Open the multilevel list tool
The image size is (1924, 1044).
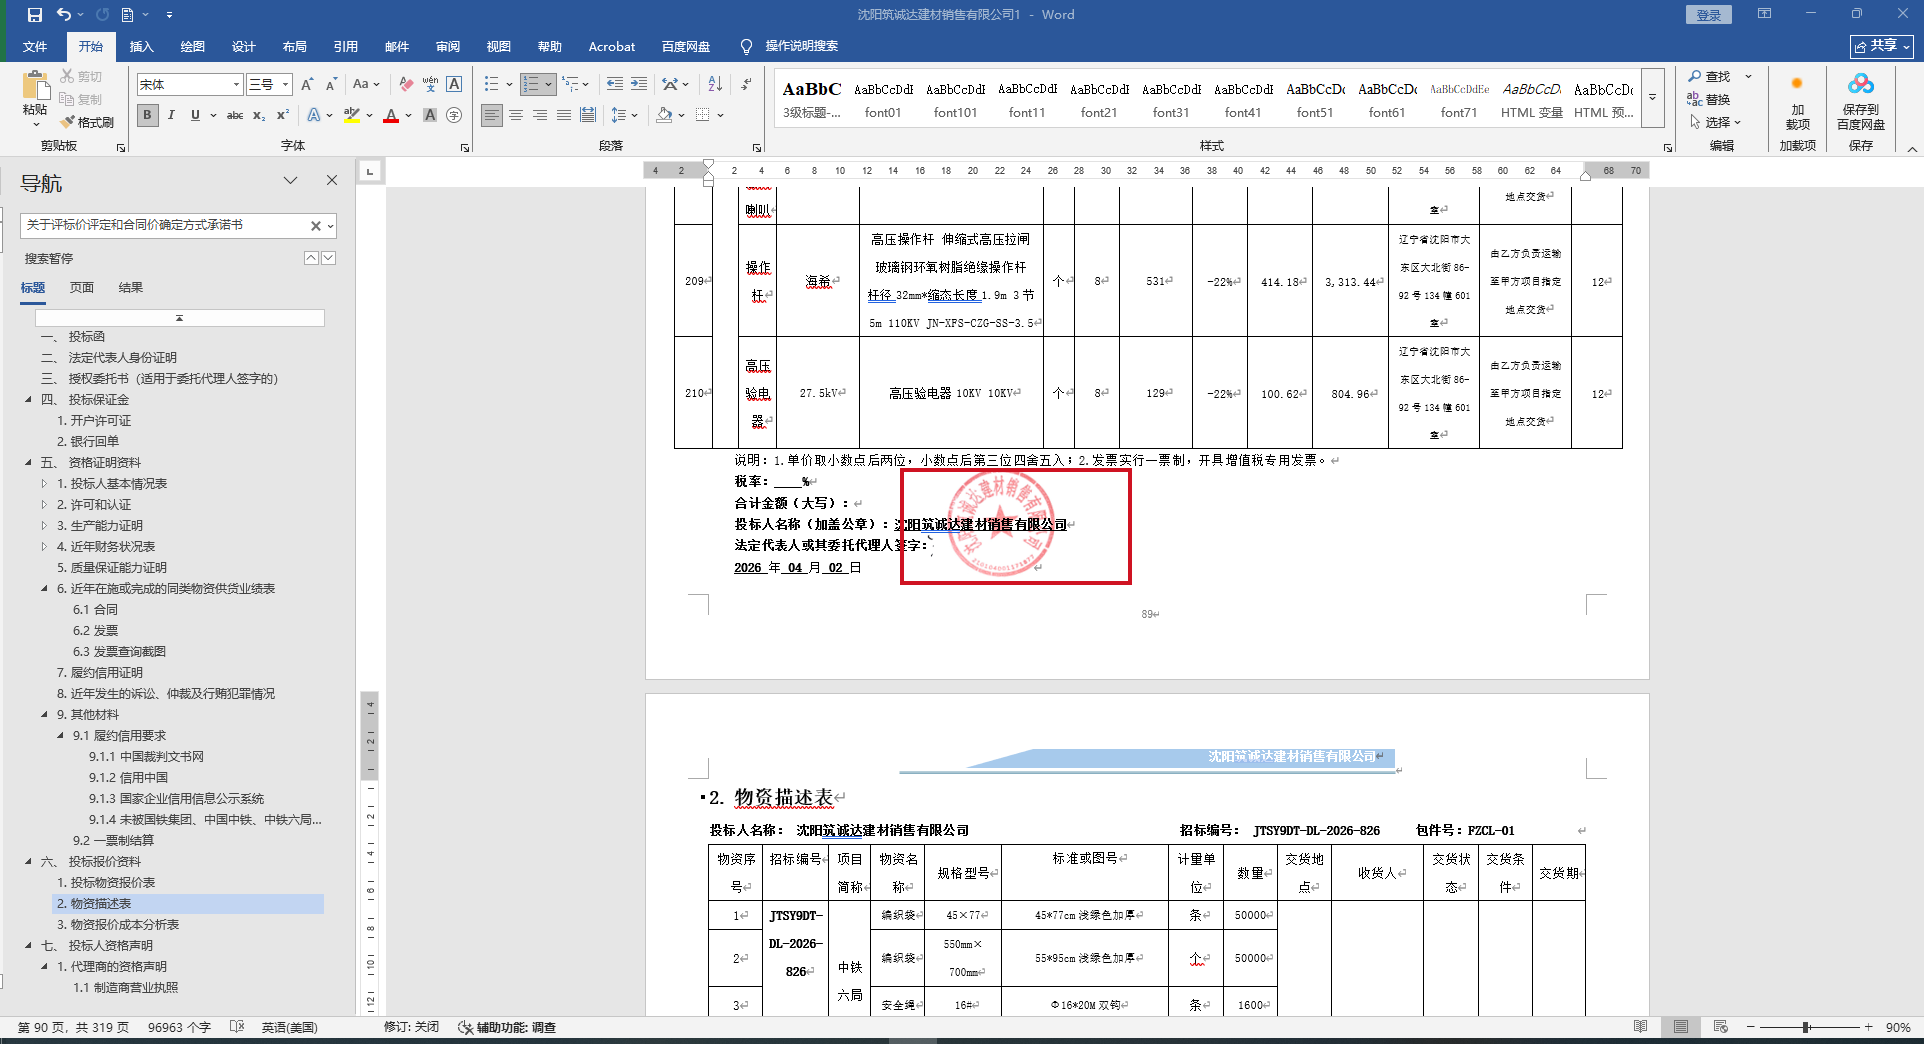pyautogui.click(x=571, y=85)
